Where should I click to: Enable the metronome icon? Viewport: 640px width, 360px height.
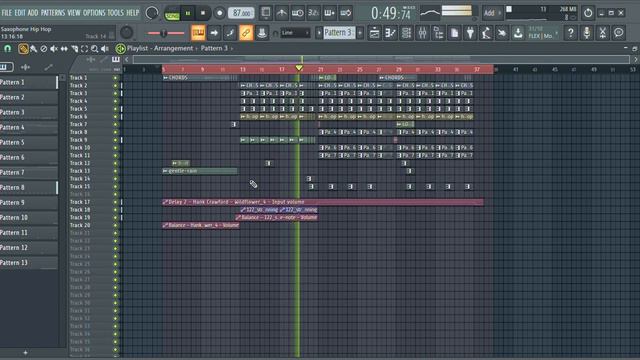click(x=282, y=13)
